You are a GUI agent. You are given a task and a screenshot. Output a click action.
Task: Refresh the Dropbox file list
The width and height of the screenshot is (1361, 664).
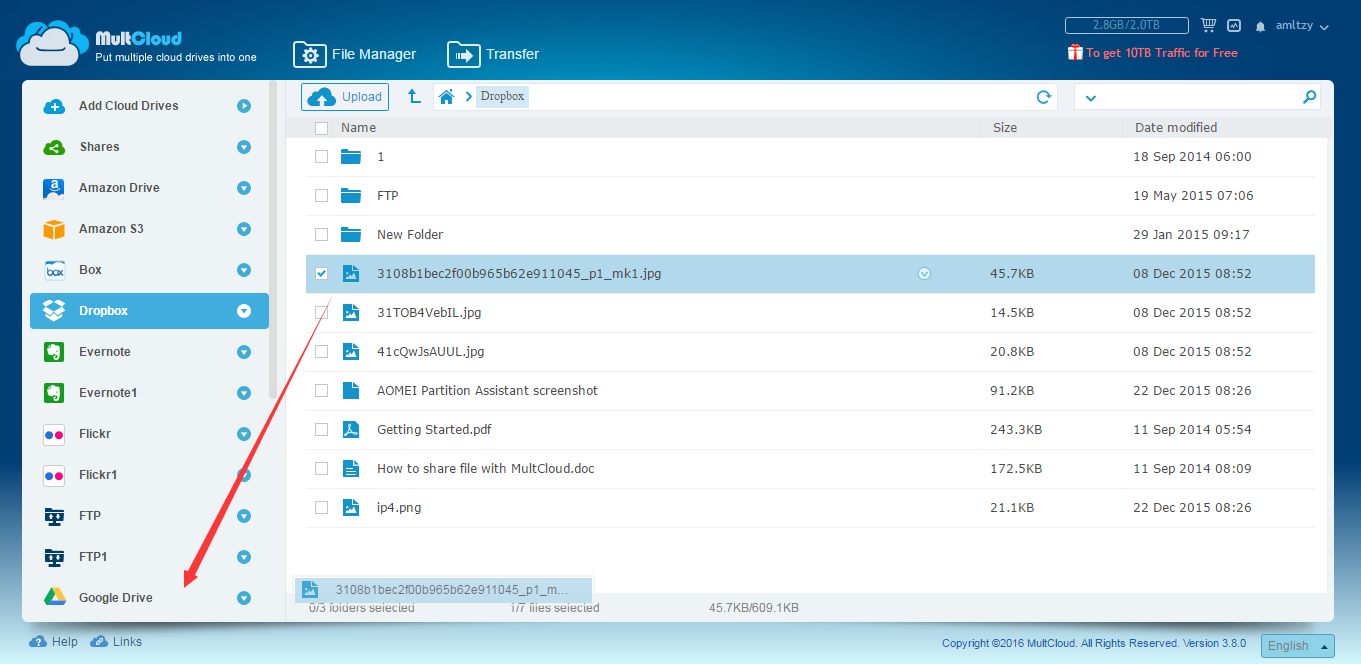coord(1044,97)
